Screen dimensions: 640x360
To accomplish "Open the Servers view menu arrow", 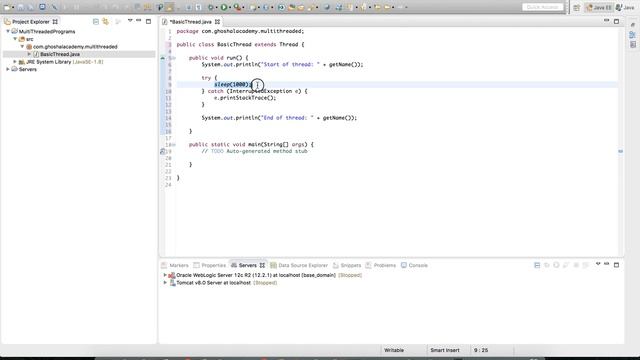I will tap(598, 264).
